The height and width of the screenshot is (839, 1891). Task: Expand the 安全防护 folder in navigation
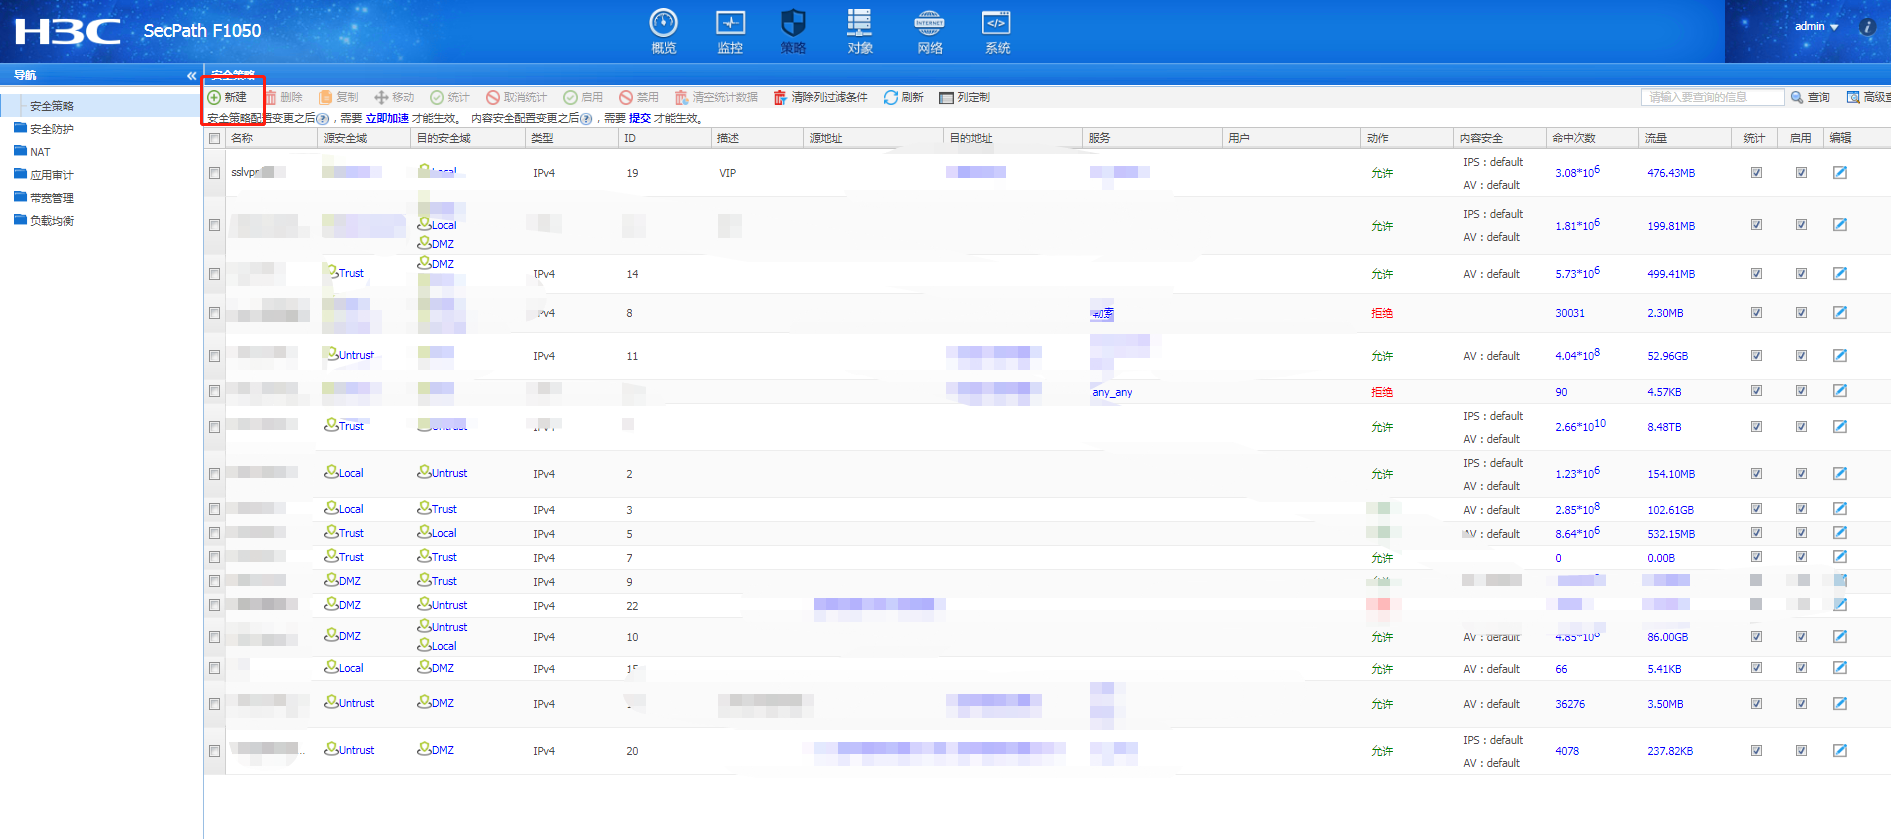pyautogui.click(x=44, y=129)
